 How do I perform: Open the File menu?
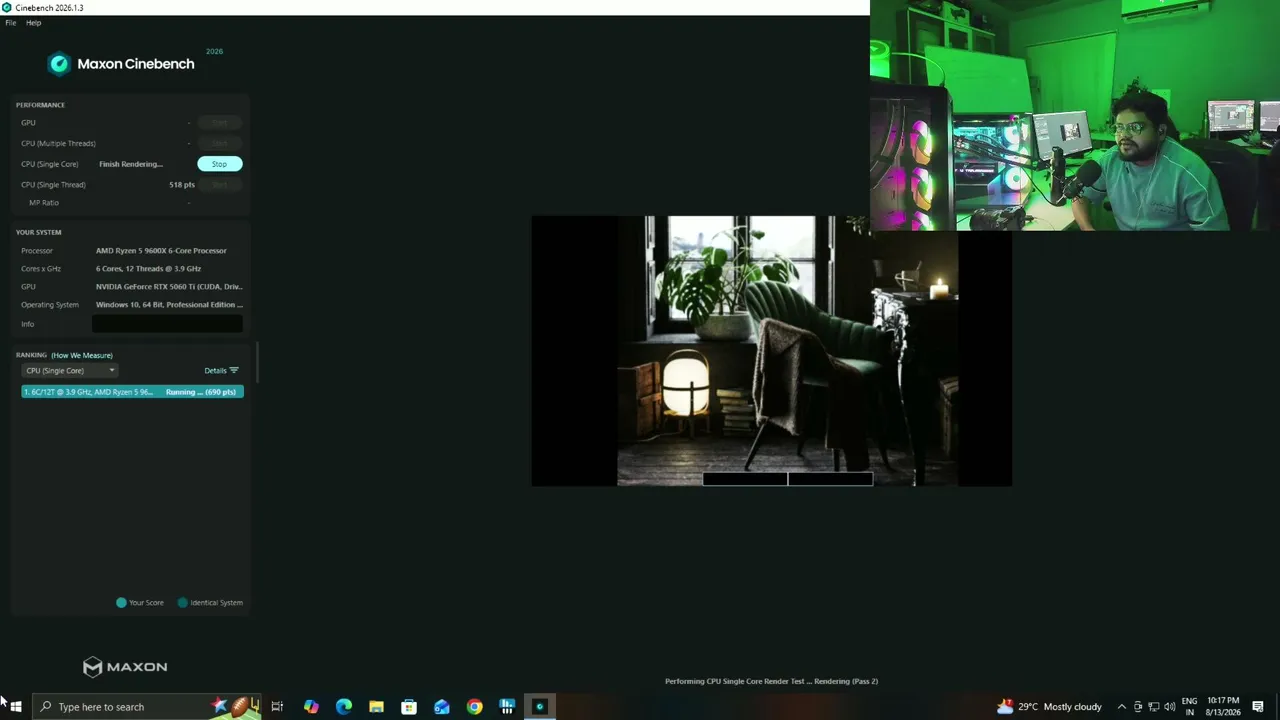click(11, 23)
